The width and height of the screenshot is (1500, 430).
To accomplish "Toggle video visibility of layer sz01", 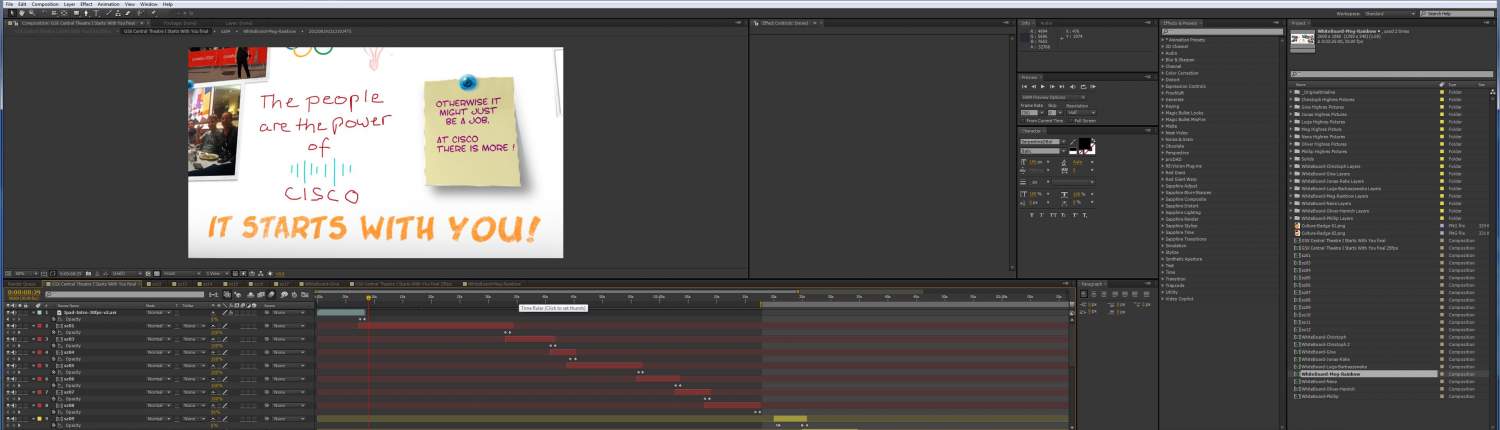I will [x=8, y=326].
